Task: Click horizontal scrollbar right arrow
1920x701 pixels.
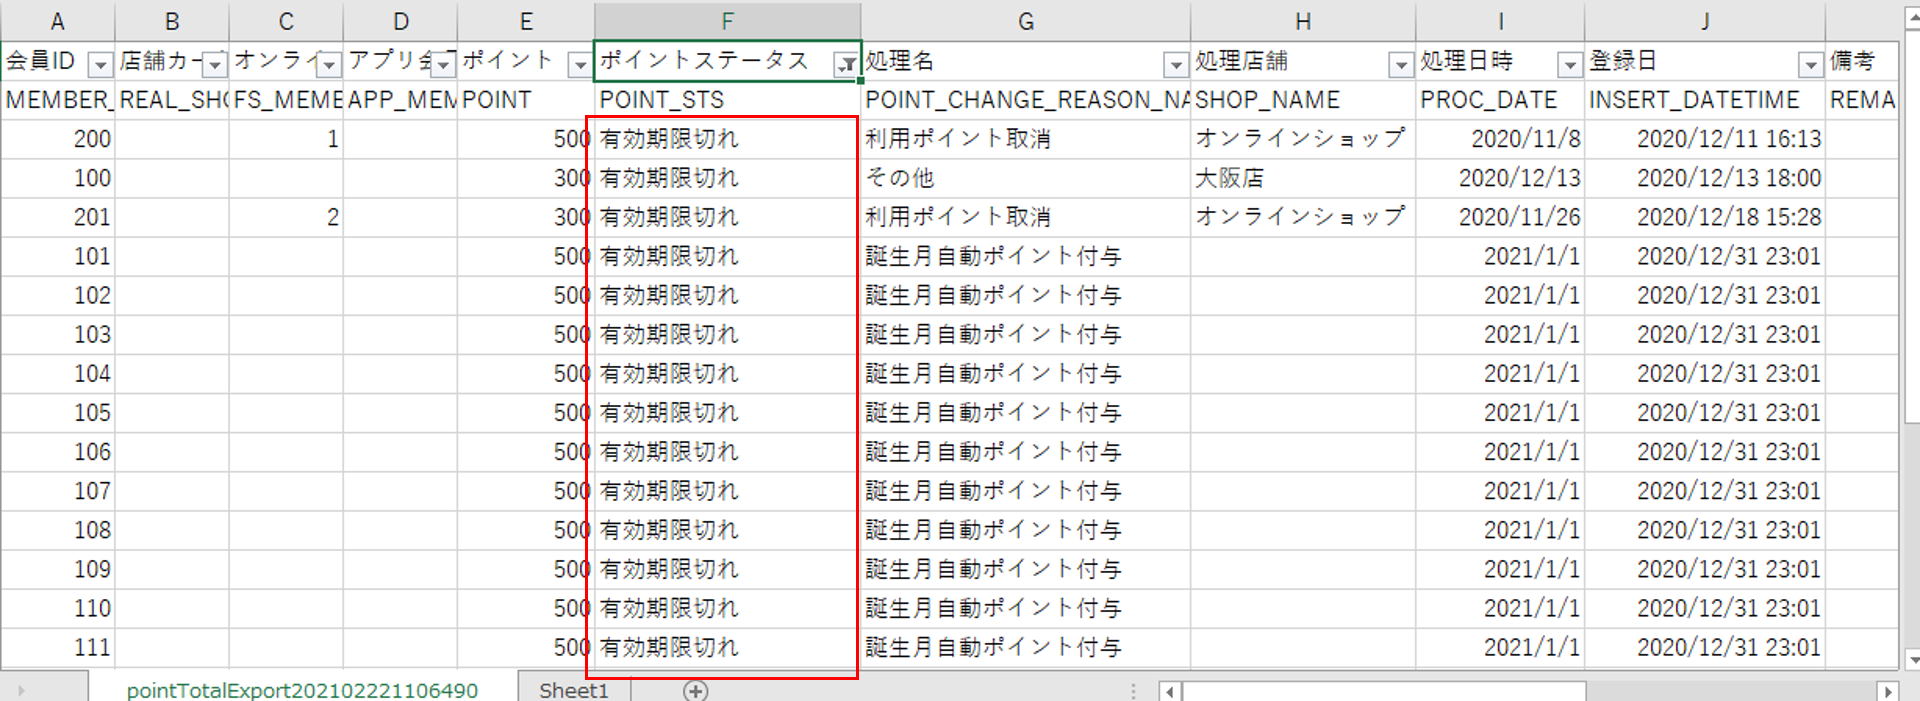Action: coord(1887,691)
